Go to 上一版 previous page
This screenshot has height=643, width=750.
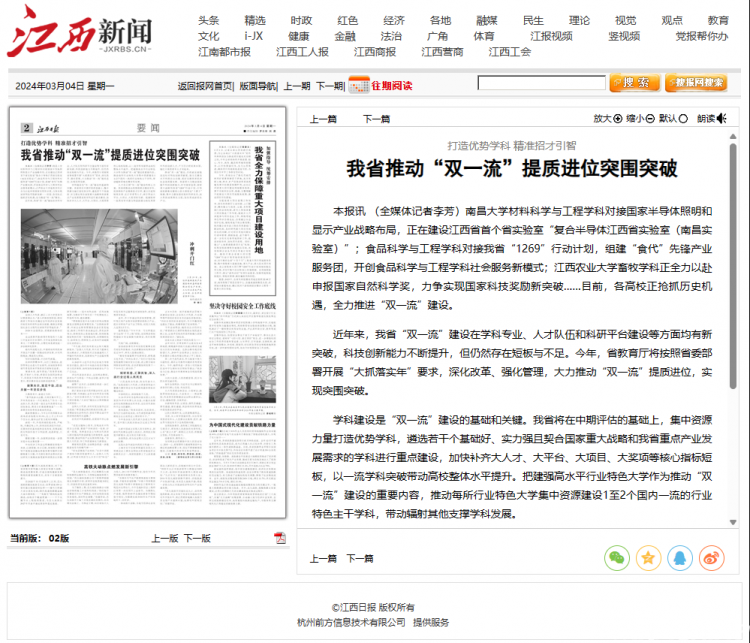165,538
